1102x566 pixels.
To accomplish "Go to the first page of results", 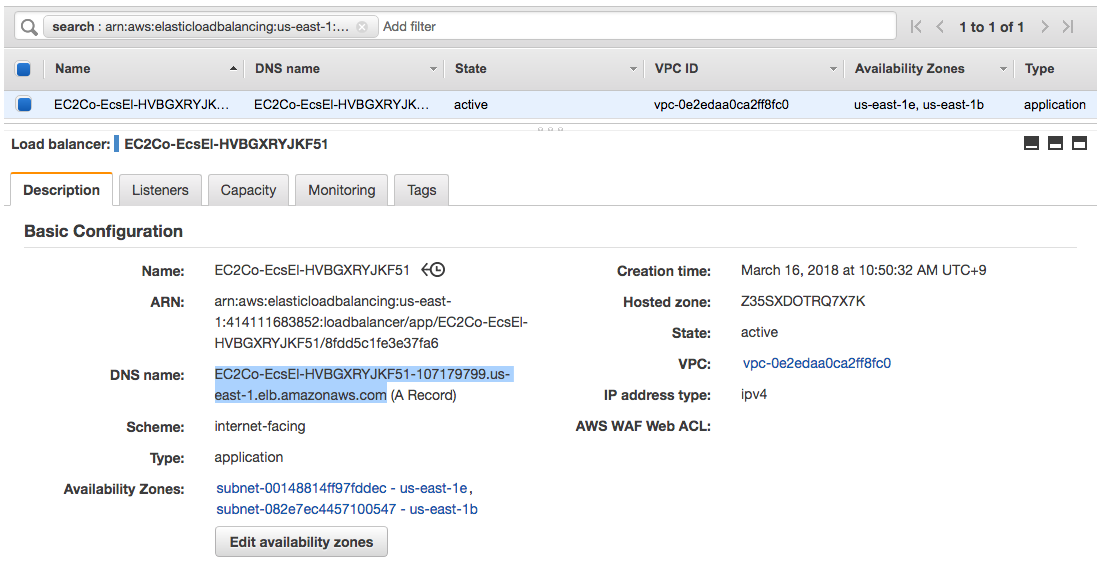I will (916, 27).
